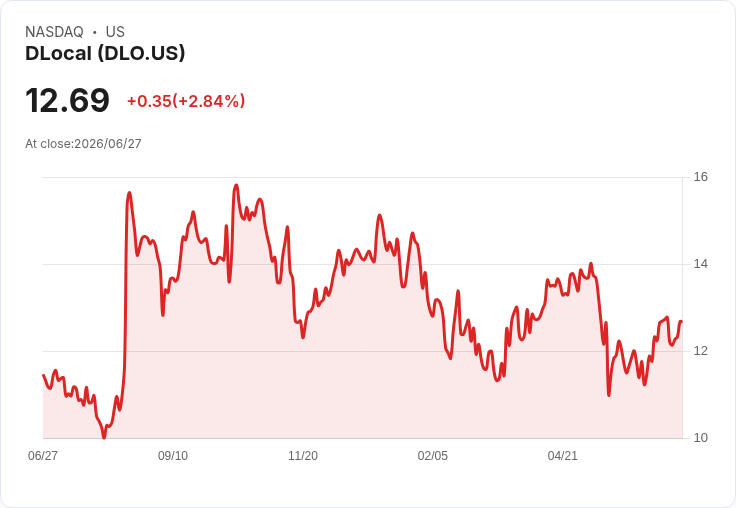Click the 12 y-axis price label

(700, 351)
